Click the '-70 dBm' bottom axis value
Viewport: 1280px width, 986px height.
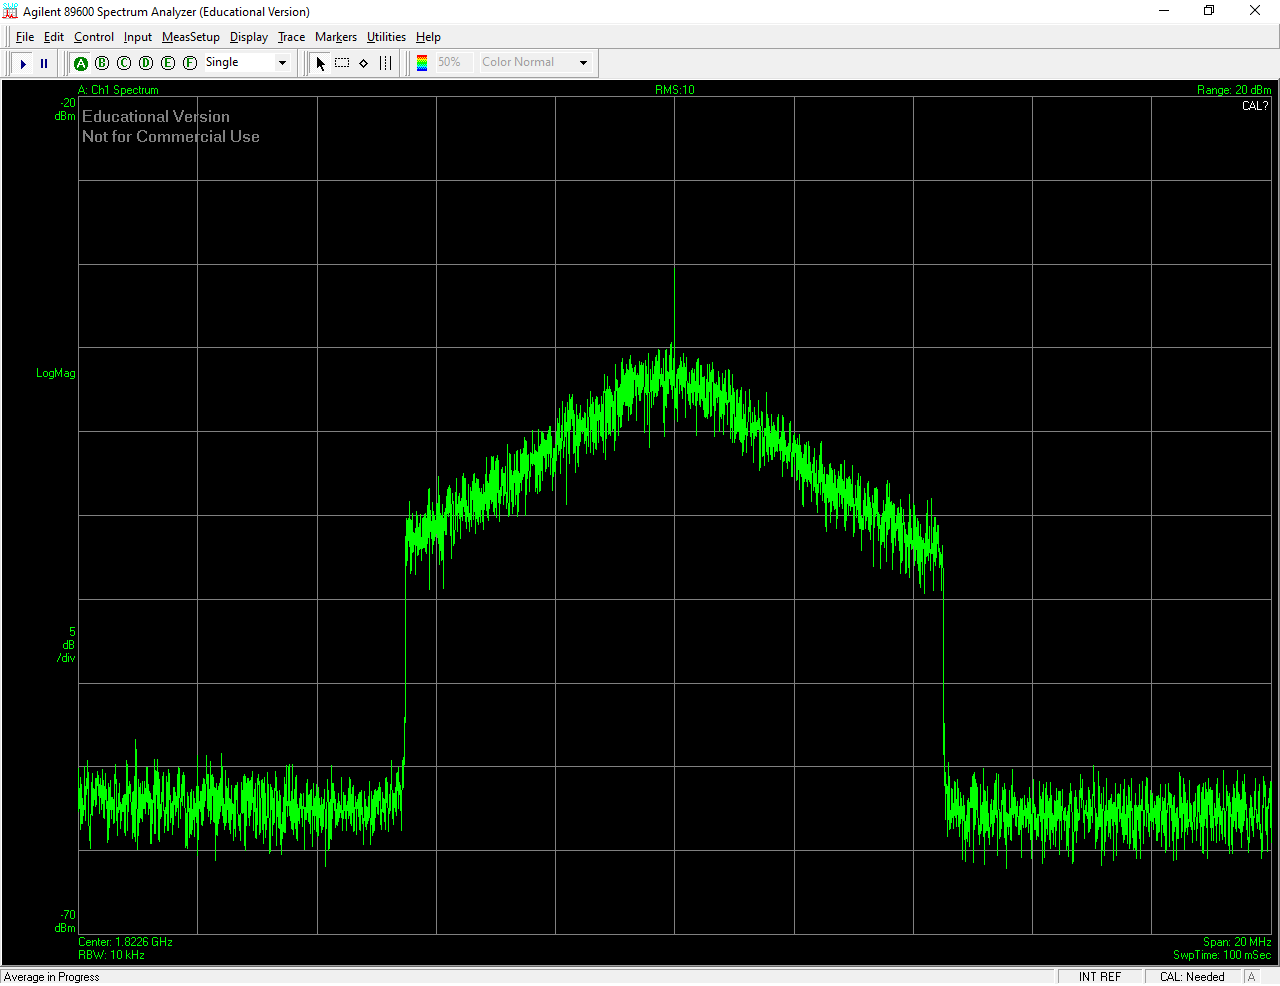pos(66,921)
